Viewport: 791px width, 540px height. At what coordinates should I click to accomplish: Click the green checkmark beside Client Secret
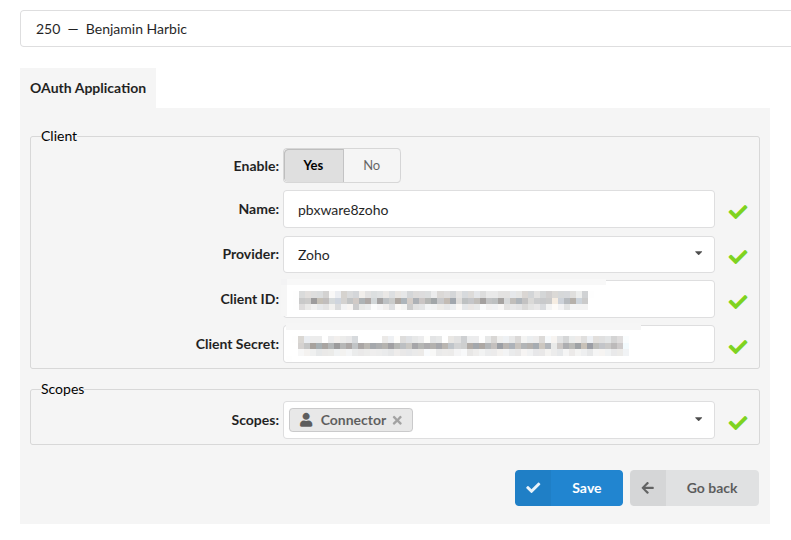point(738,347)
